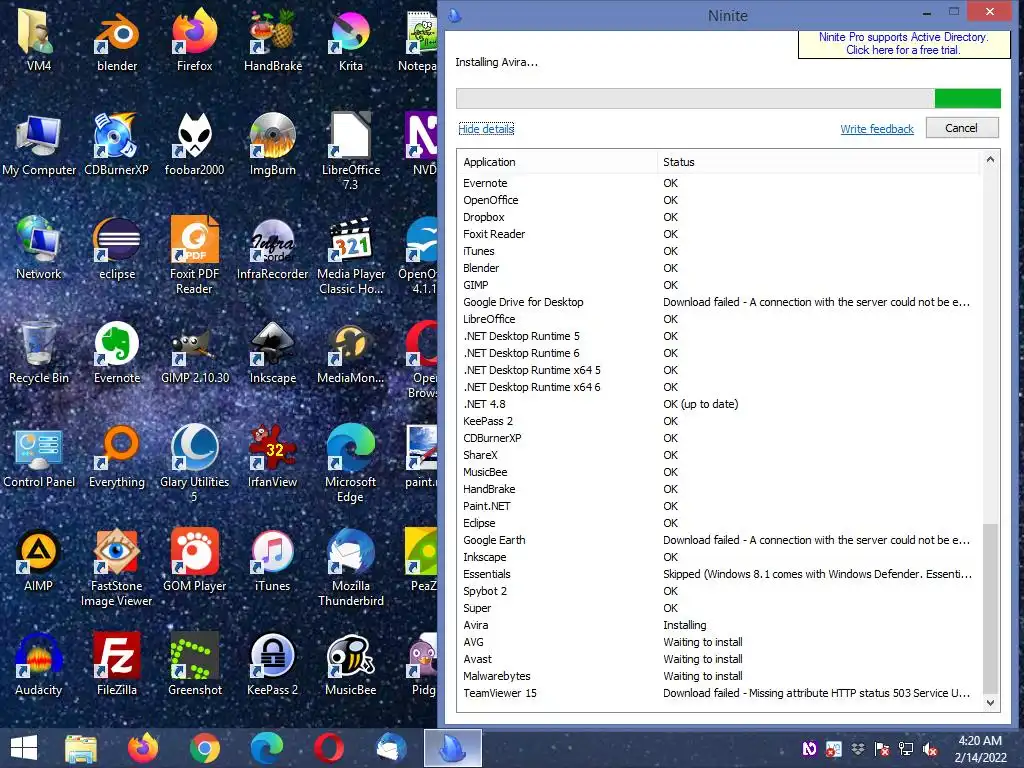Select the Recycle Bin icon
This screenshot has width=1024, height=768.
[39, 353]
